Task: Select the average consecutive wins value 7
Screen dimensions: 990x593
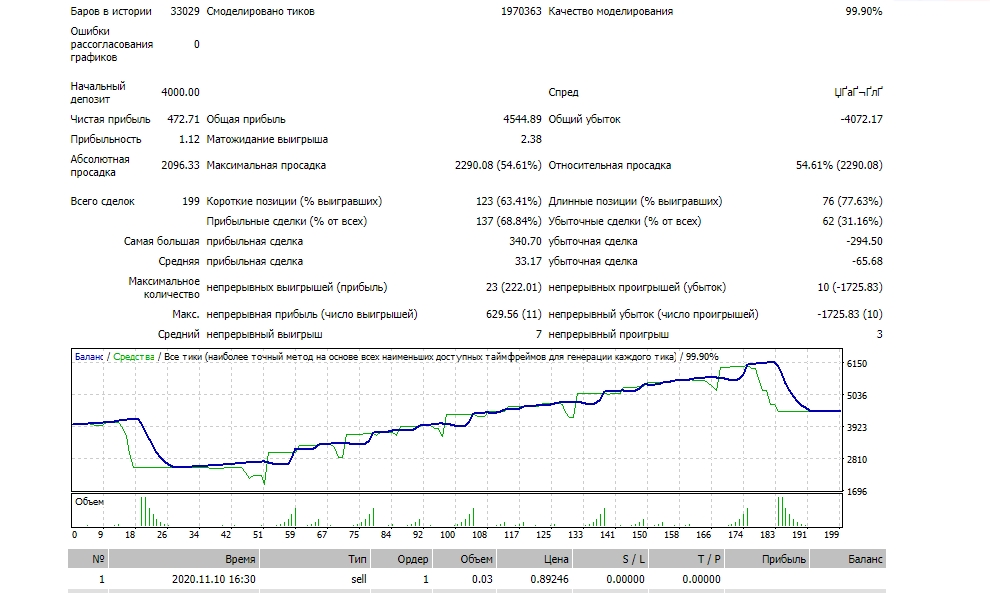Action: pos(539,335)
